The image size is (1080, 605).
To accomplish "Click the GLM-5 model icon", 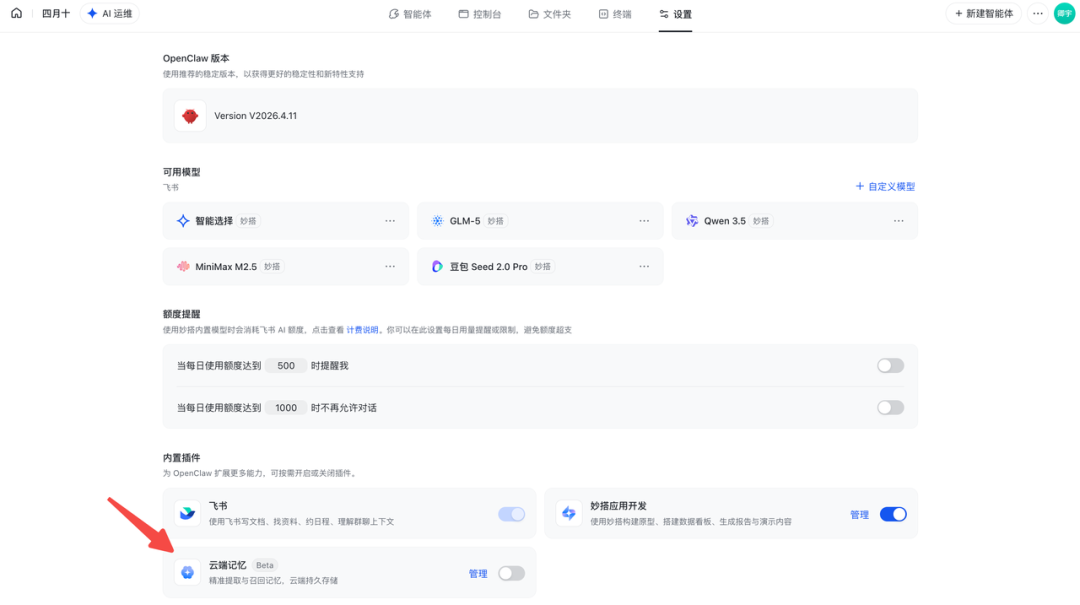I will click(x=437, y=221).
